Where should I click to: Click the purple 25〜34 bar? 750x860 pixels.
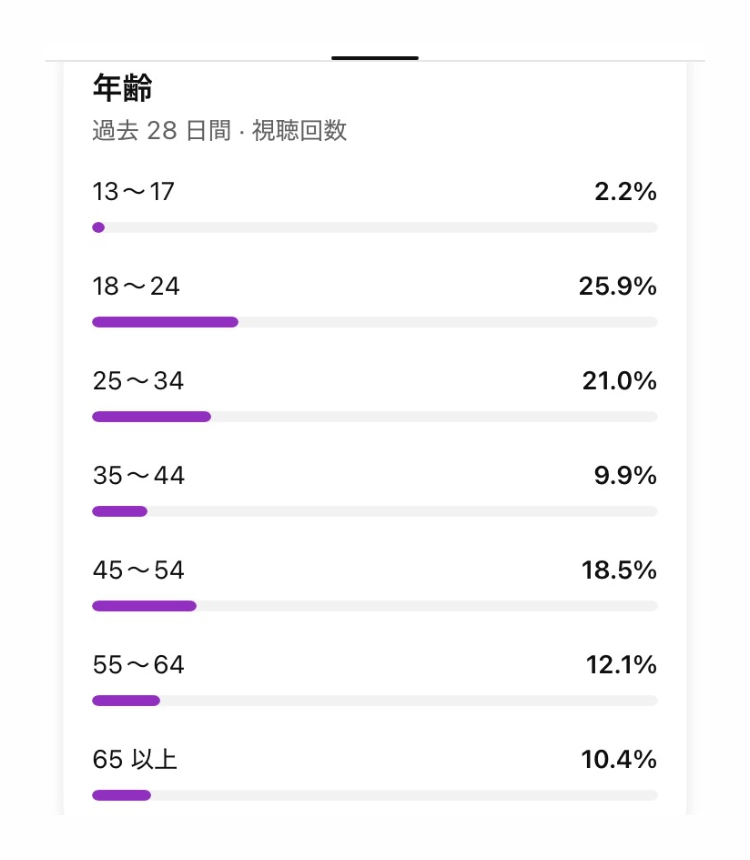(151, 416)
